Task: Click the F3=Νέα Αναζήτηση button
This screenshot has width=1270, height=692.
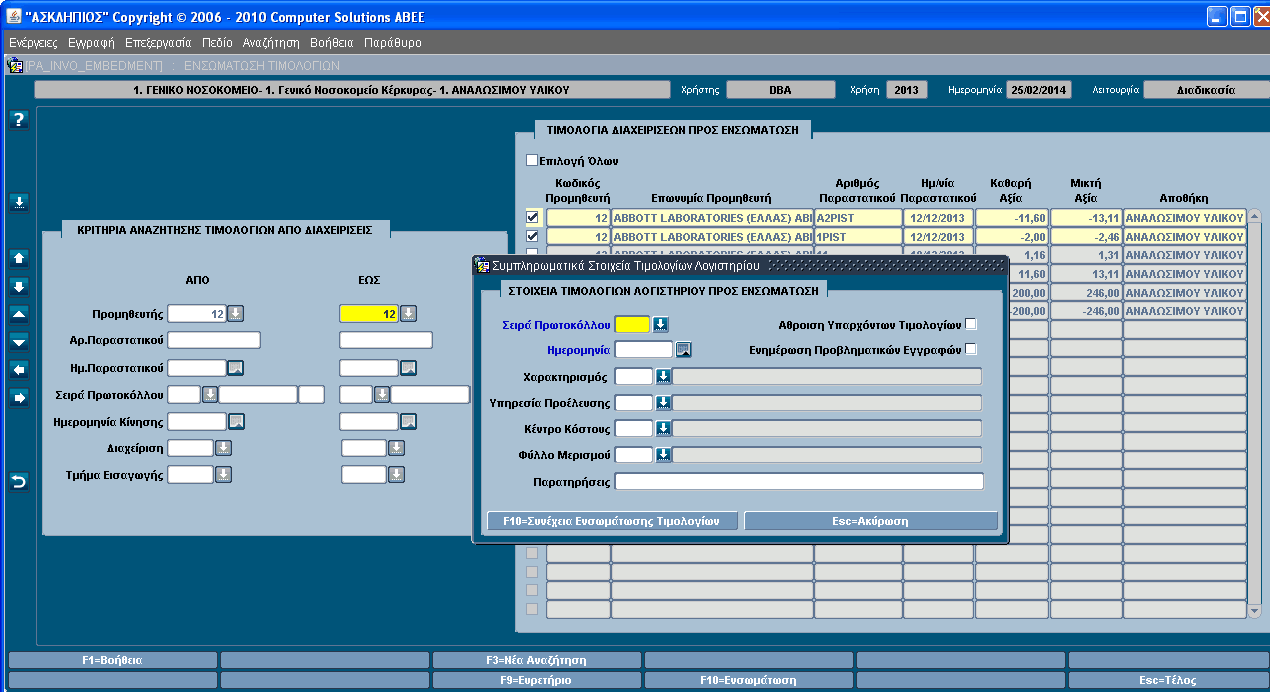Action: coord(537,660)
